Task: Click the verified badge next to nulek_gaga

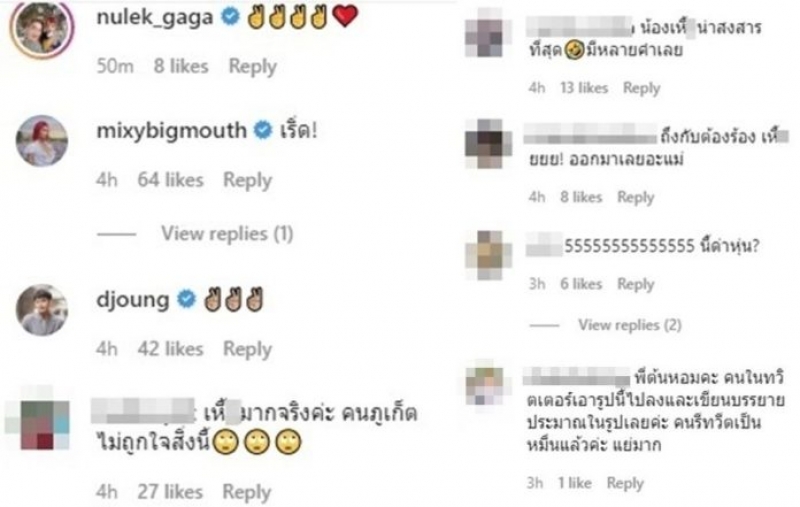Action: coord(230,17)
